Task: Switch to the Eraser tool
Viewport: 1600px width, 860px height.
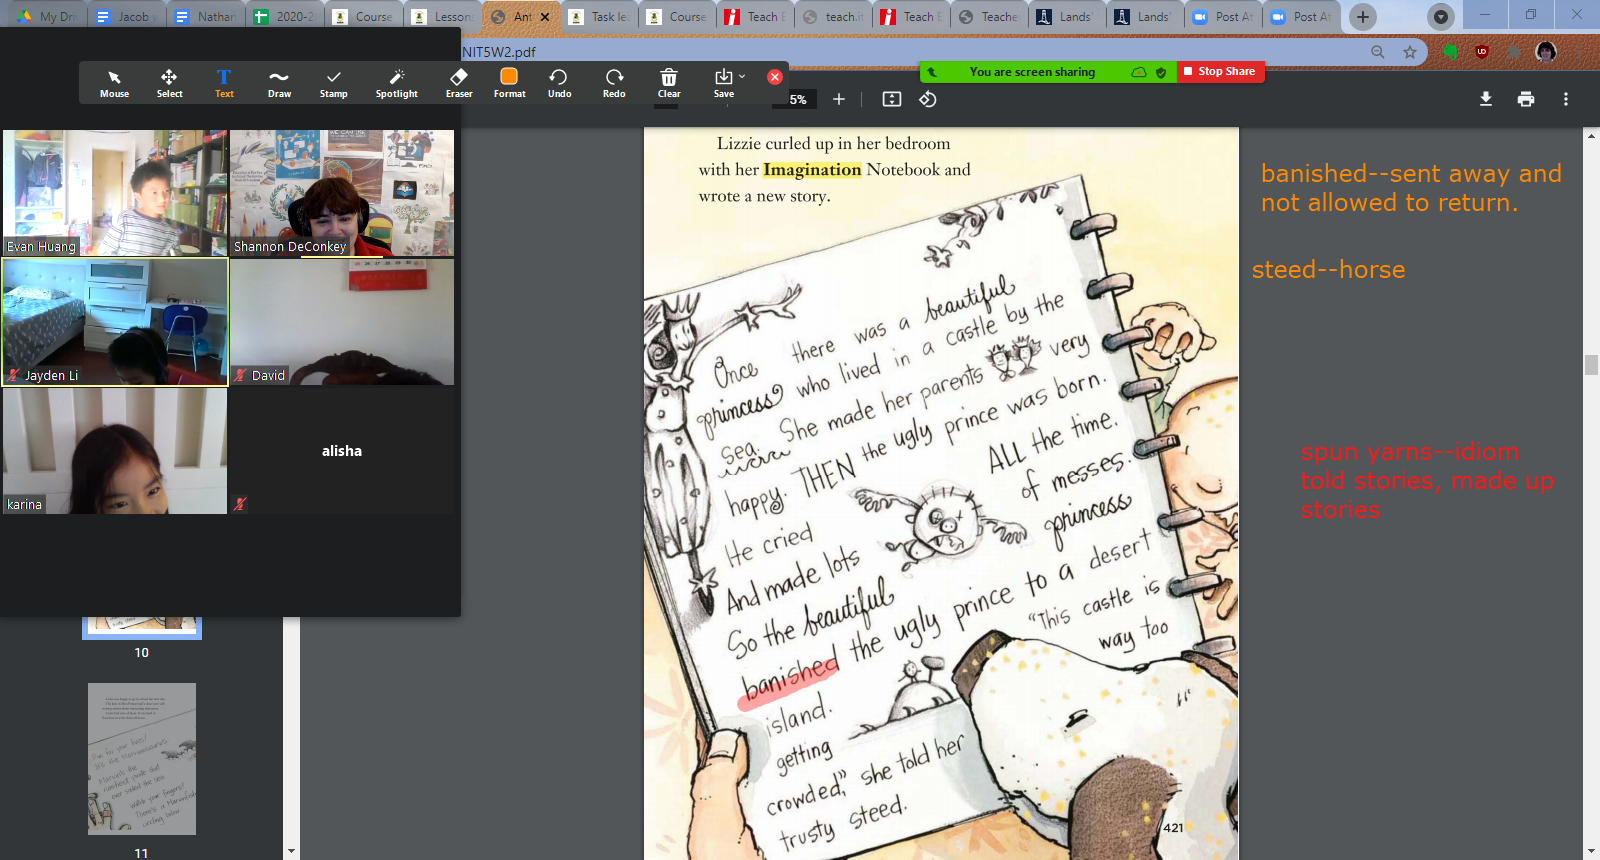Action: point(459,83)
